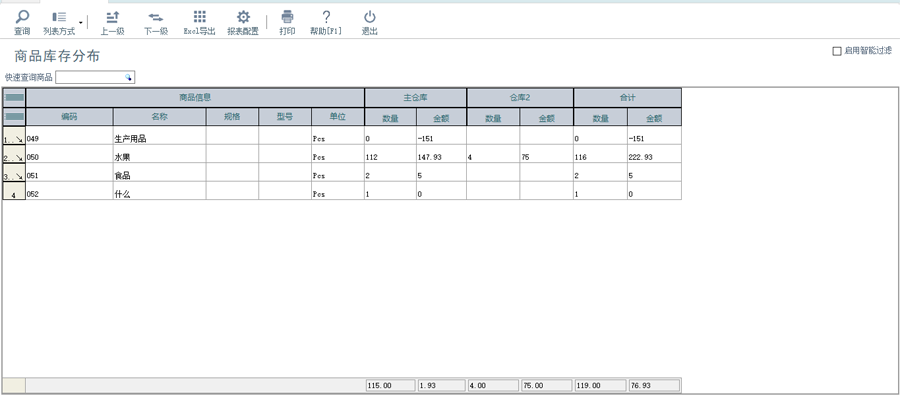Open the 列表方式 list mode icon
This screenshot has height=396, width=900.
click(x=59, y=17)
